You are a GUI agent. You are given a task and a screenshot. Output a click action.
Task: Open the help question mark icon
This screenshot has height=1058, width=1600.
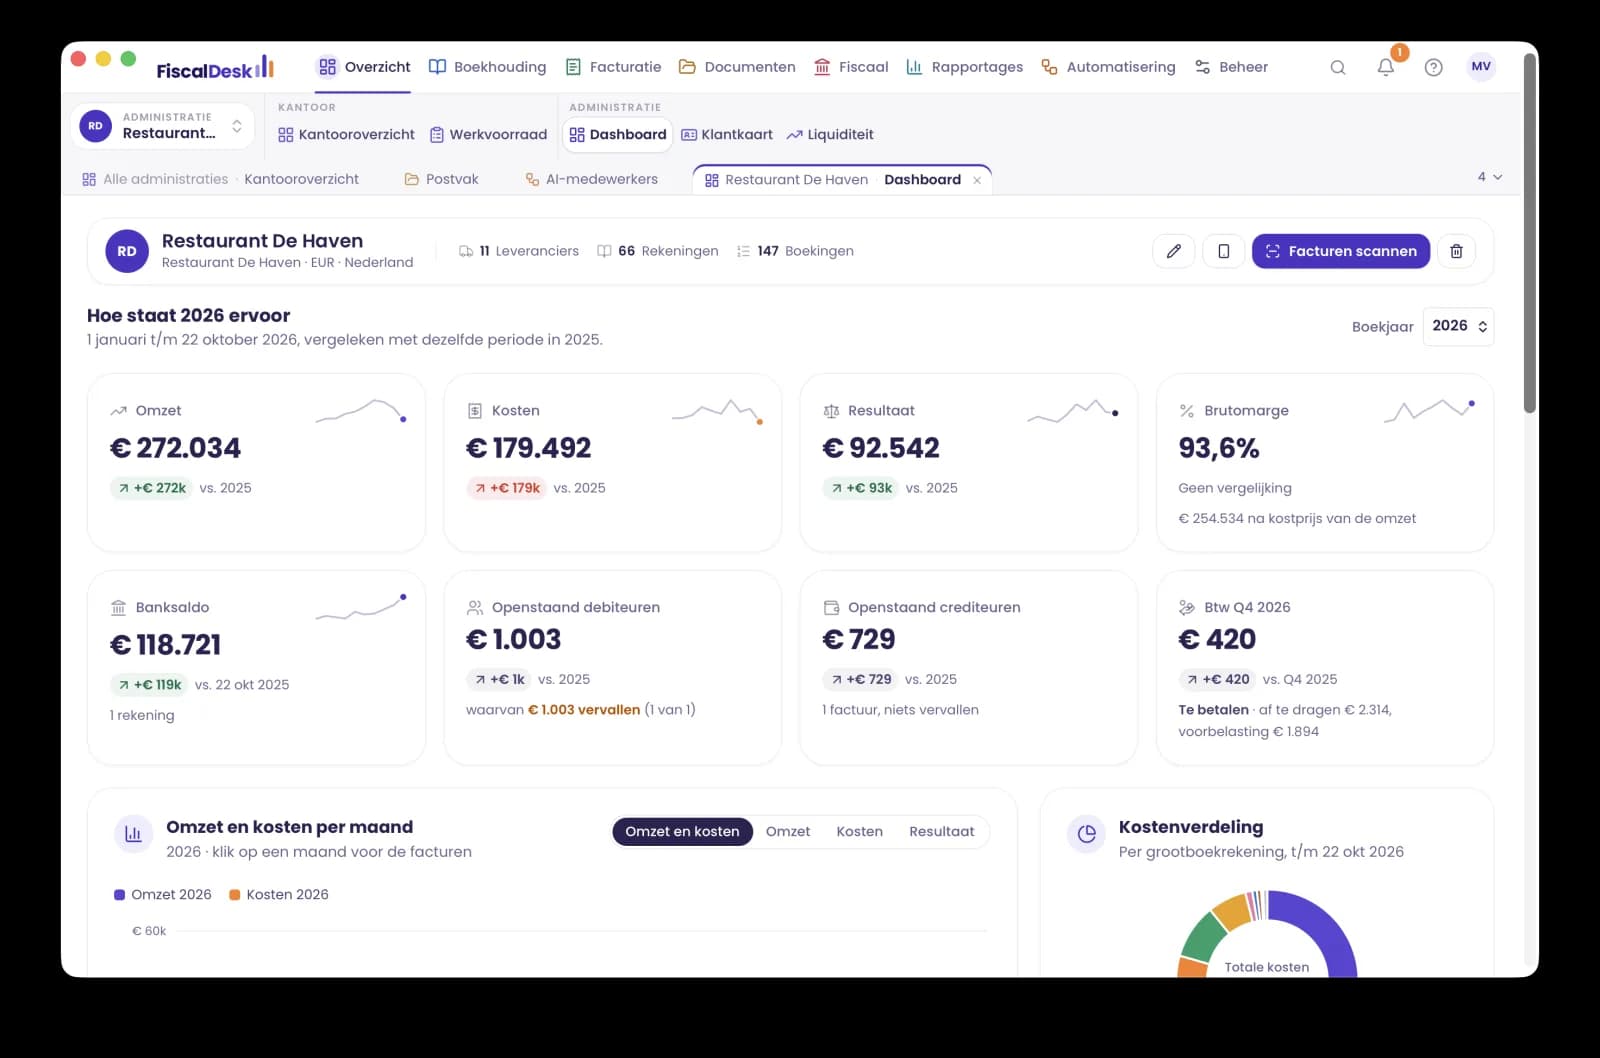point(1434,67)
